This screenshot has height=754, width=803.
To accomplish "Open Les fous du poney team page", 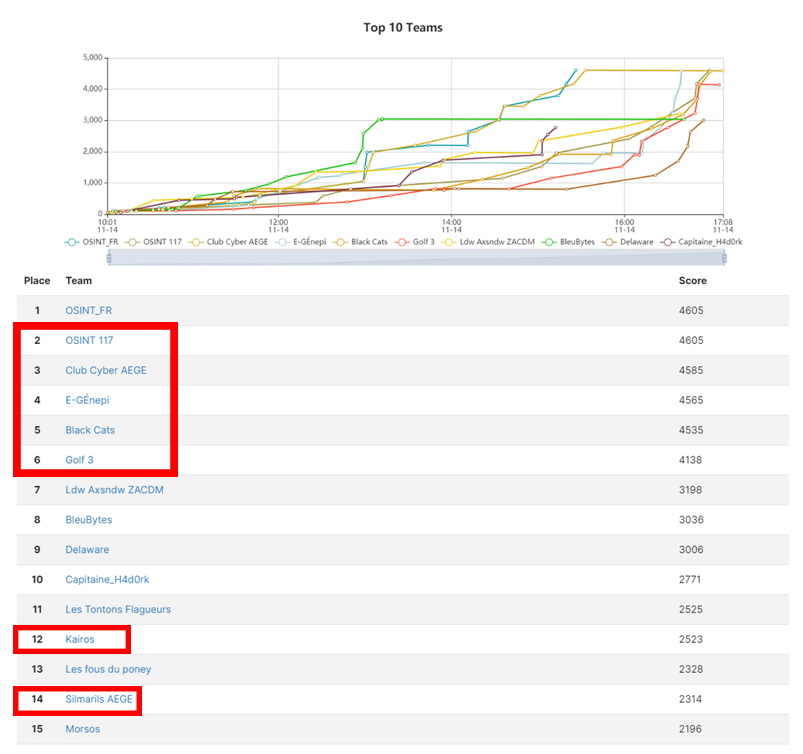I will (x=108, y=669).
